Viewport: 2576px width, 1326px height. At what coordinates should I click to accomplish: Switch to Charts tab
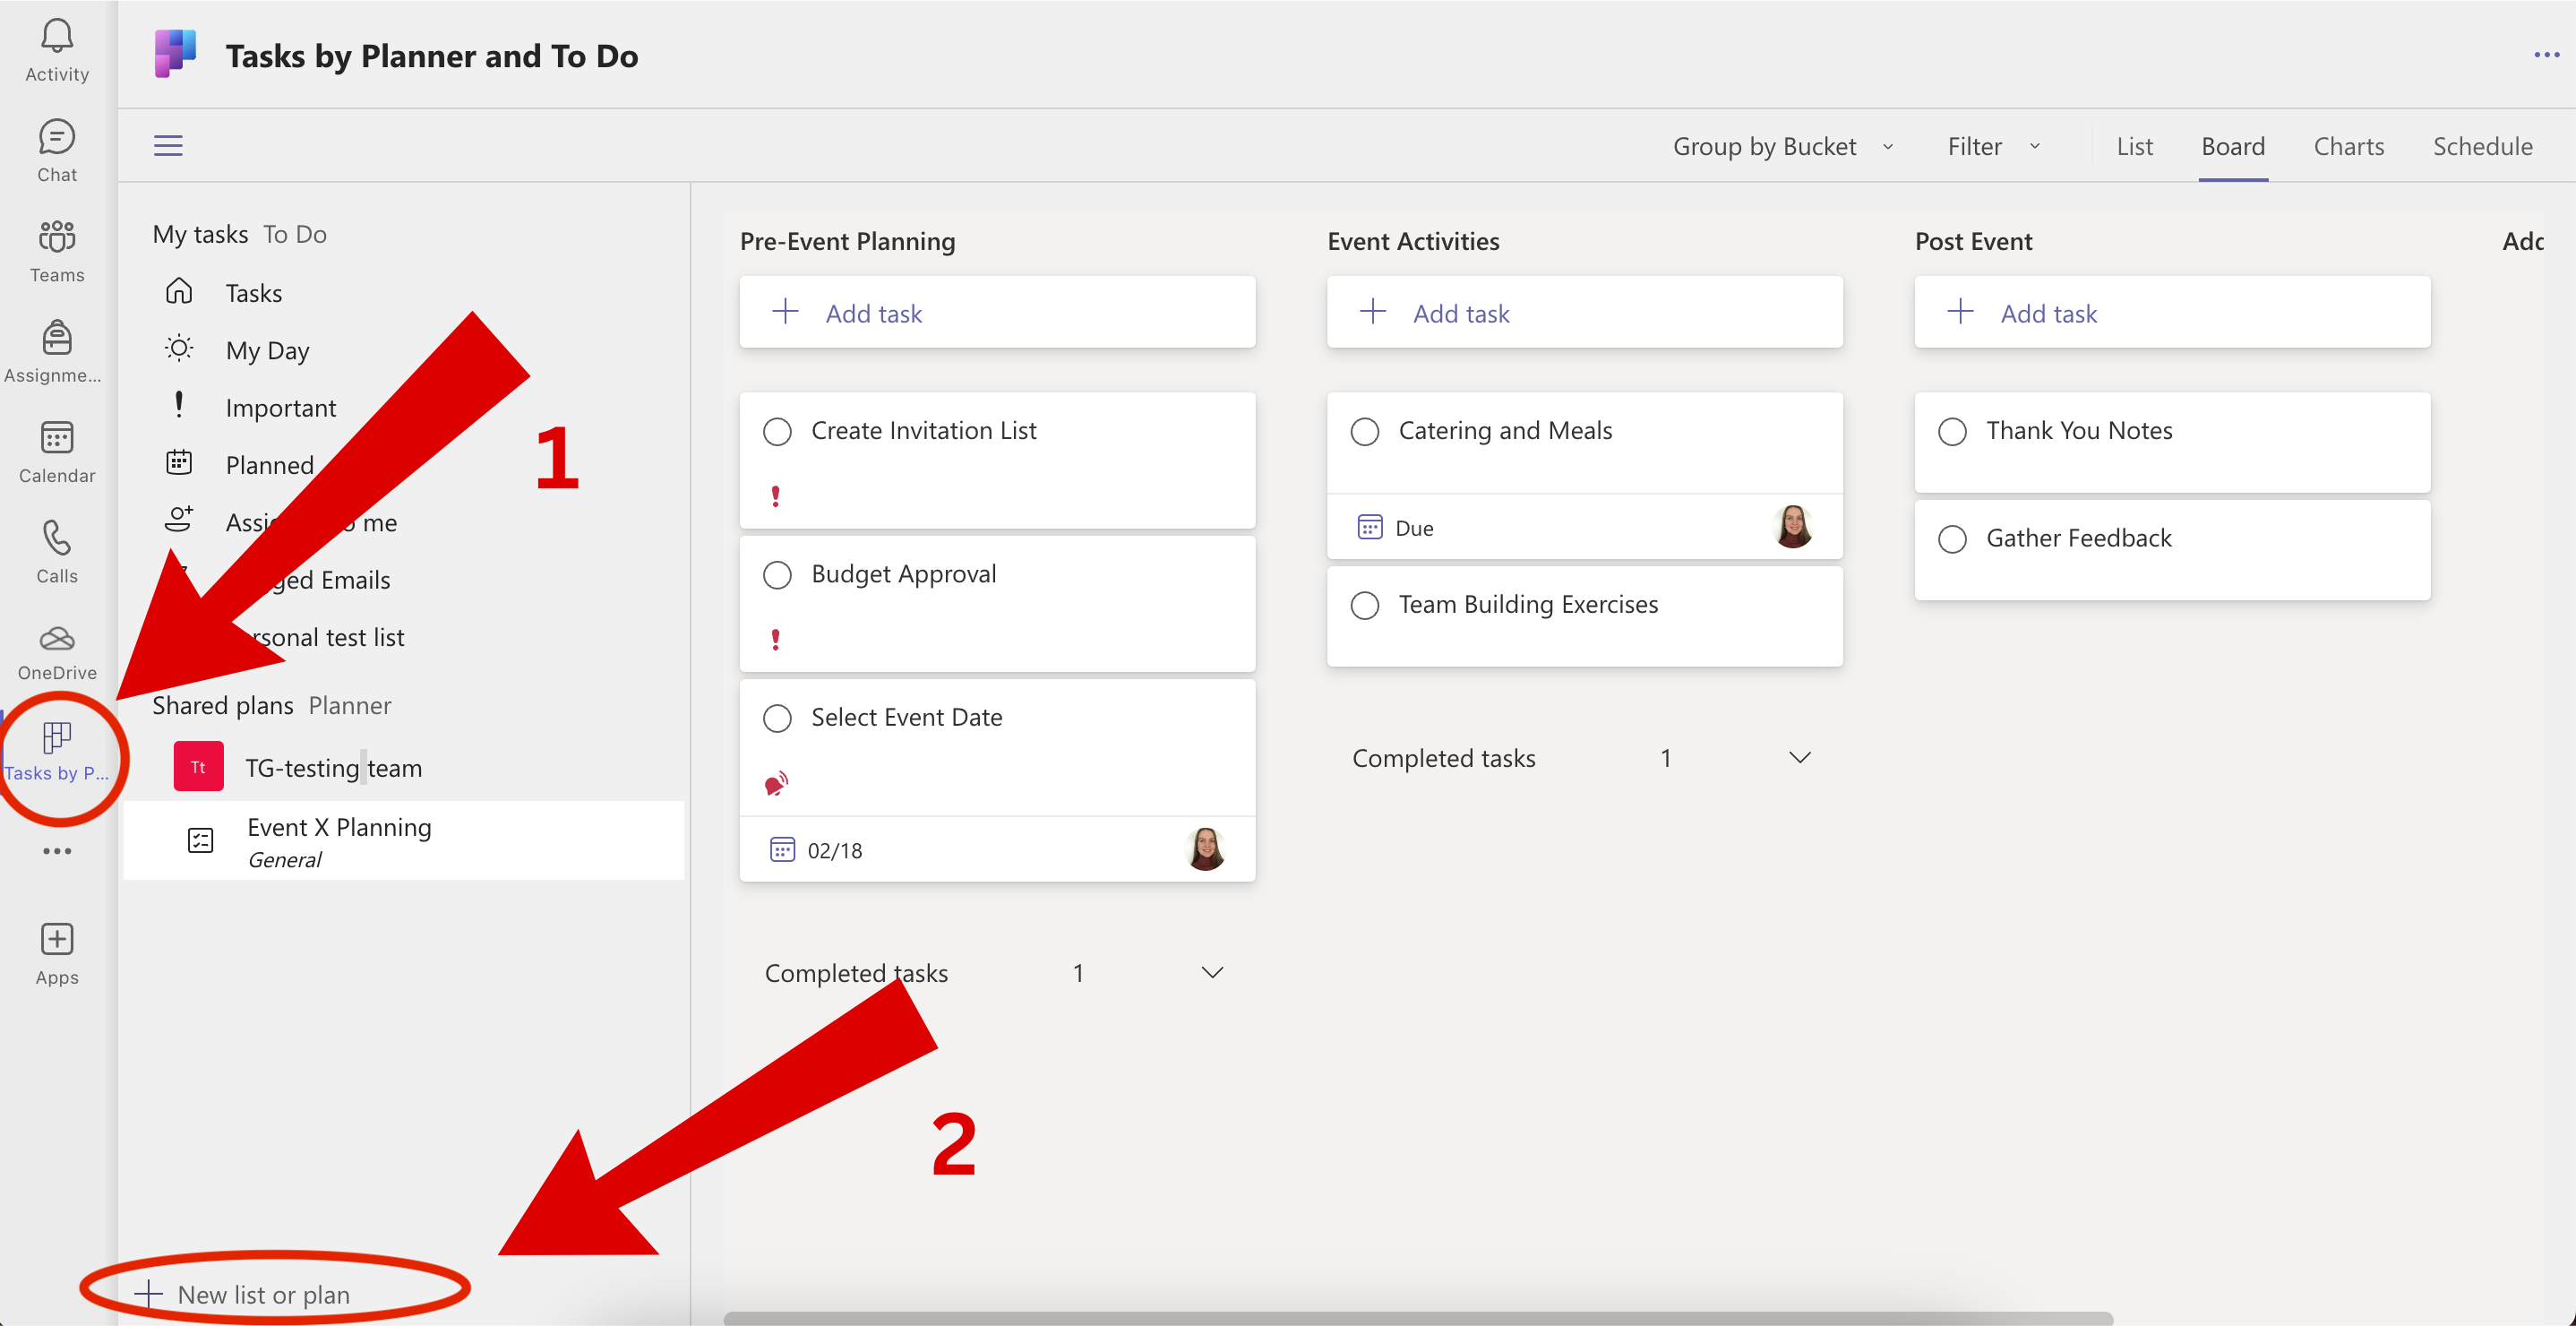point(2349,147)
